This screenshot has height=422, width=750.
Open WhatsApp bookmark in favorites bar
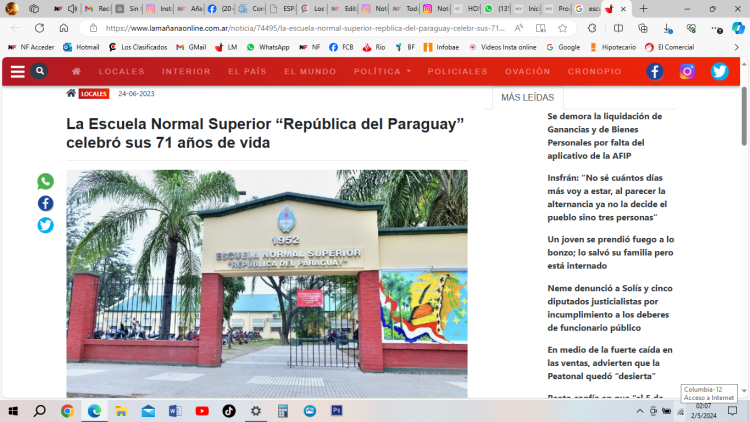(268, 47)
